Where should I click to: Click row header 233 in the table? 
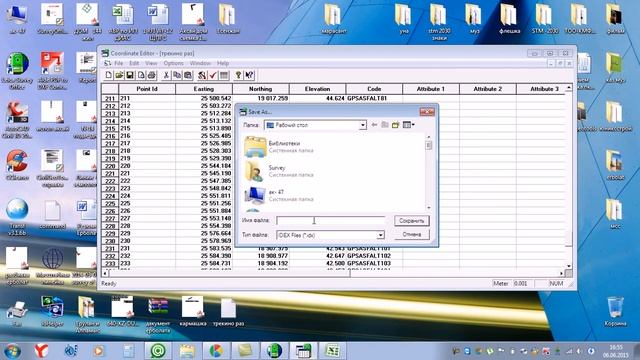coord(110,264)
